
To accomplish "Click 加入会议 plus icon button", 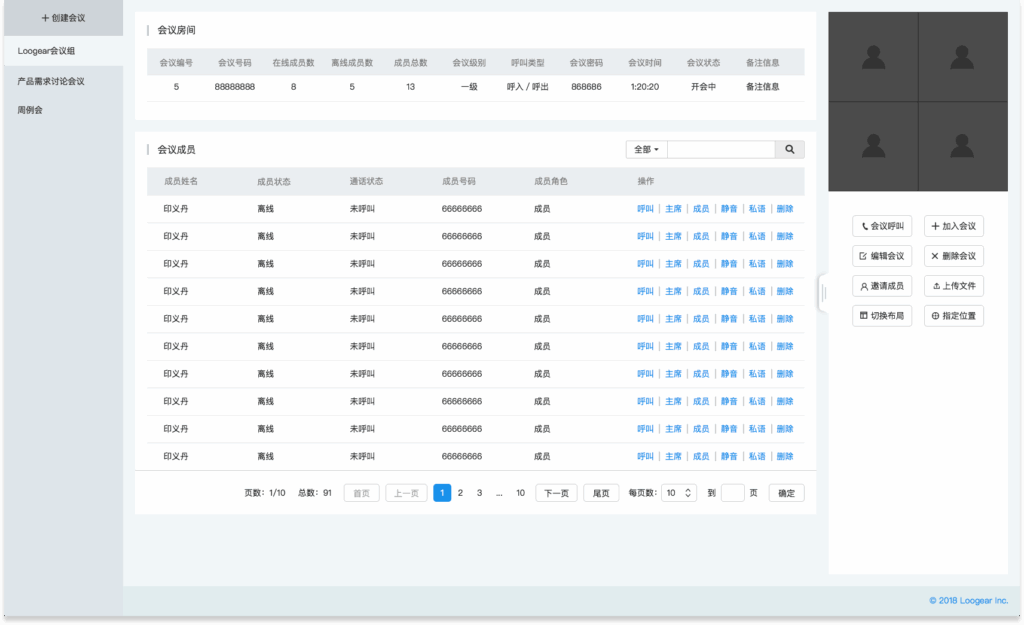I will [x=953, y=227].
